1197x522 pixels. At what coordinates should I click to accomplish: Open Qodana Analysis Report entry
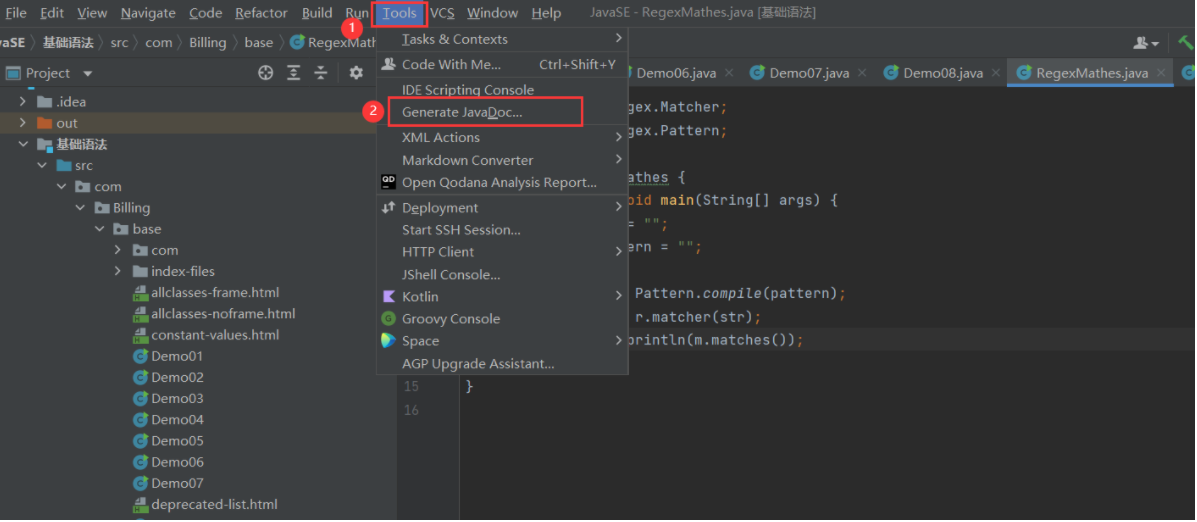point(502,182)
